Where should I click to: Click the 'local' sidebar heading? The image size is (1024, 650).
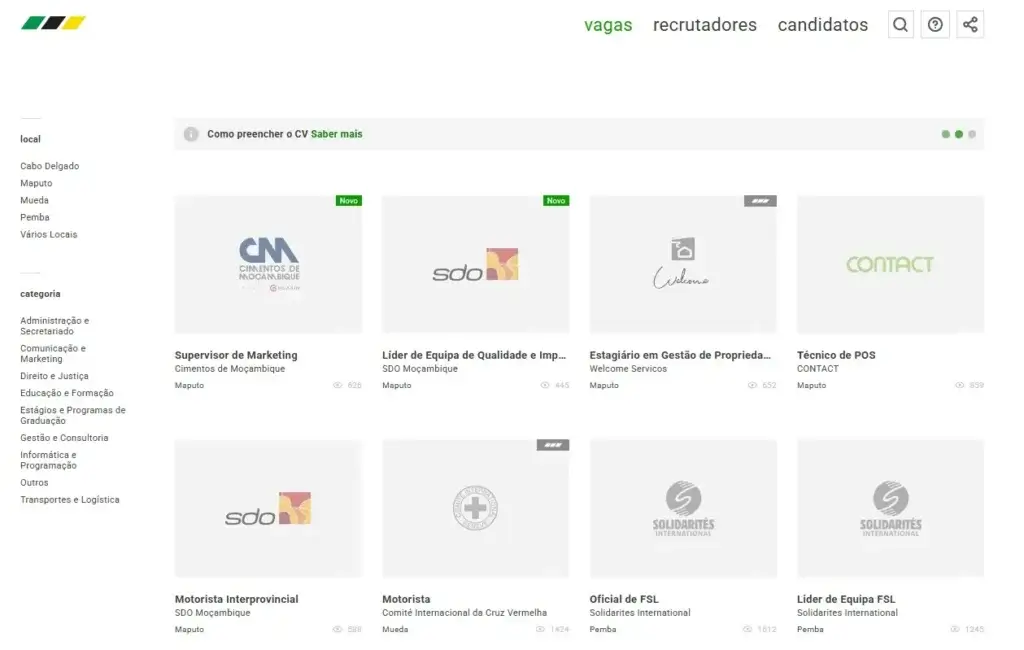pos(30,139)
